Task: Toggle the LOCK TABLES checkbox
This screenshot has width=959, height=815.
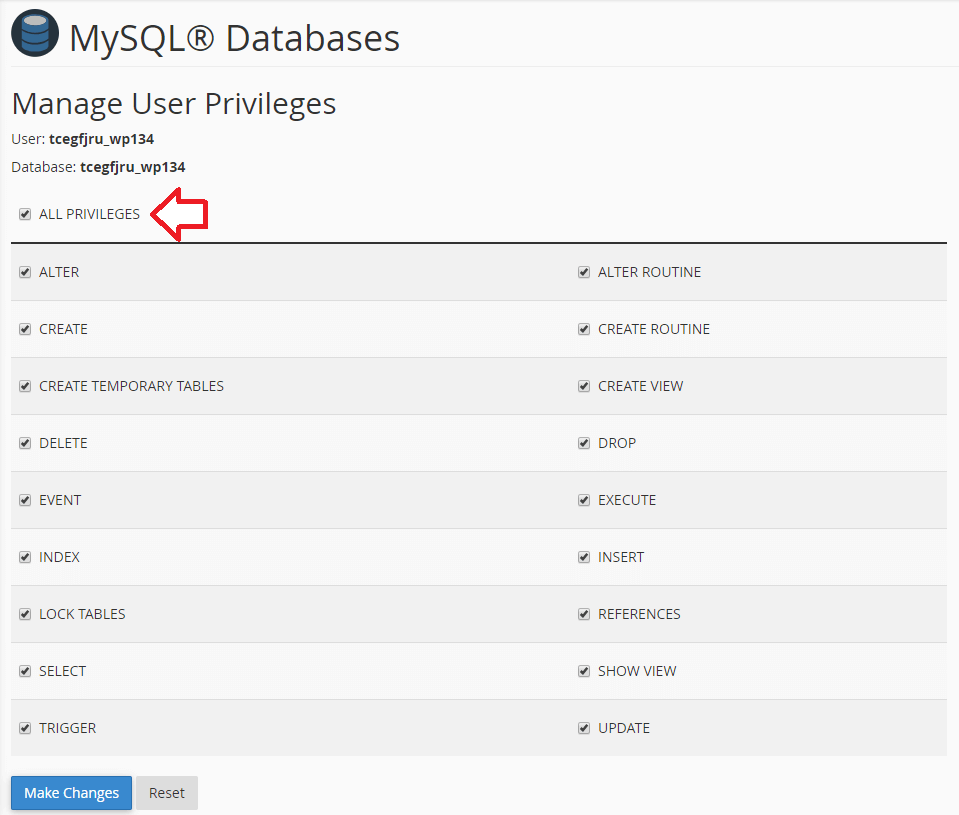Action: click(25, 614)
